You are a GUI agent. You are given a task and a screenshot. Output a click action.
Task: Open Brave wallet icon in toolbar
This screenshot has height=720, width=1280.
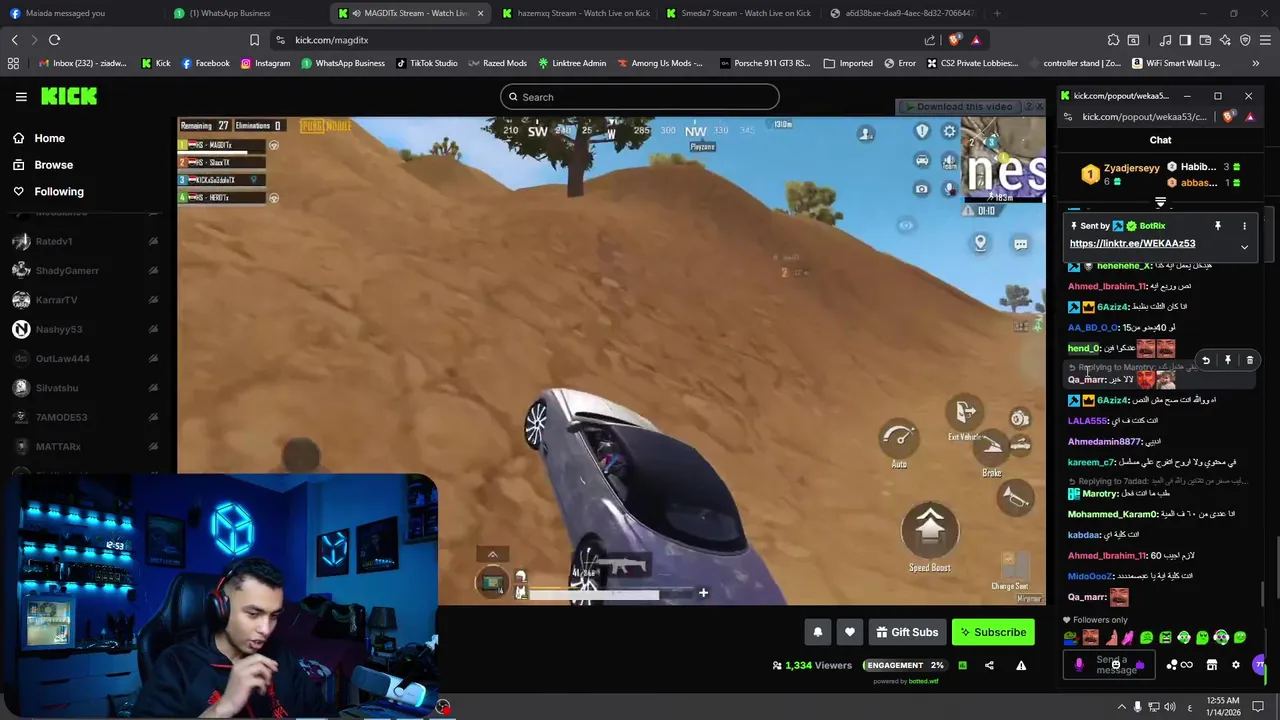[x=1205, y=40]
